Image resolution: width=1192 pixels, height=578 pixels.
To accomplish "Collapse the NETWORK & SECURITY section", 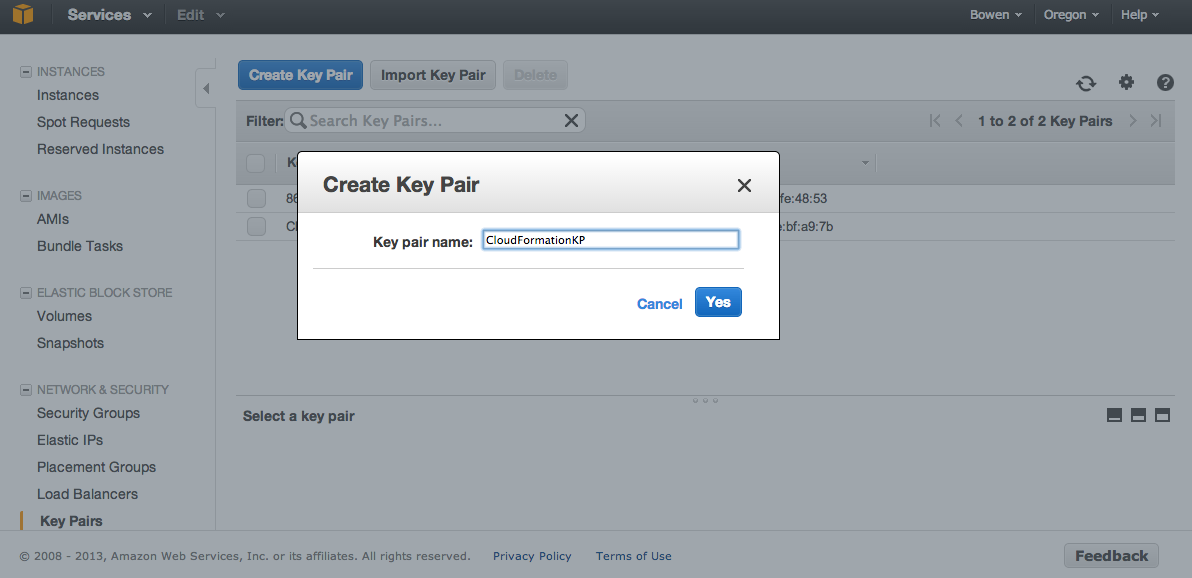I will (x=26, y=389).
